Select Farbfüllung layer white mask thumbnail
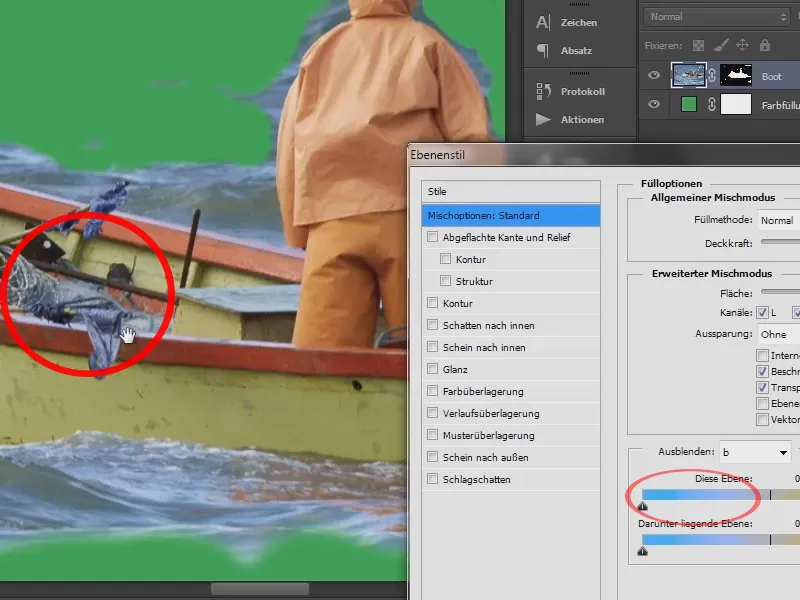 (x=736, y=105)
